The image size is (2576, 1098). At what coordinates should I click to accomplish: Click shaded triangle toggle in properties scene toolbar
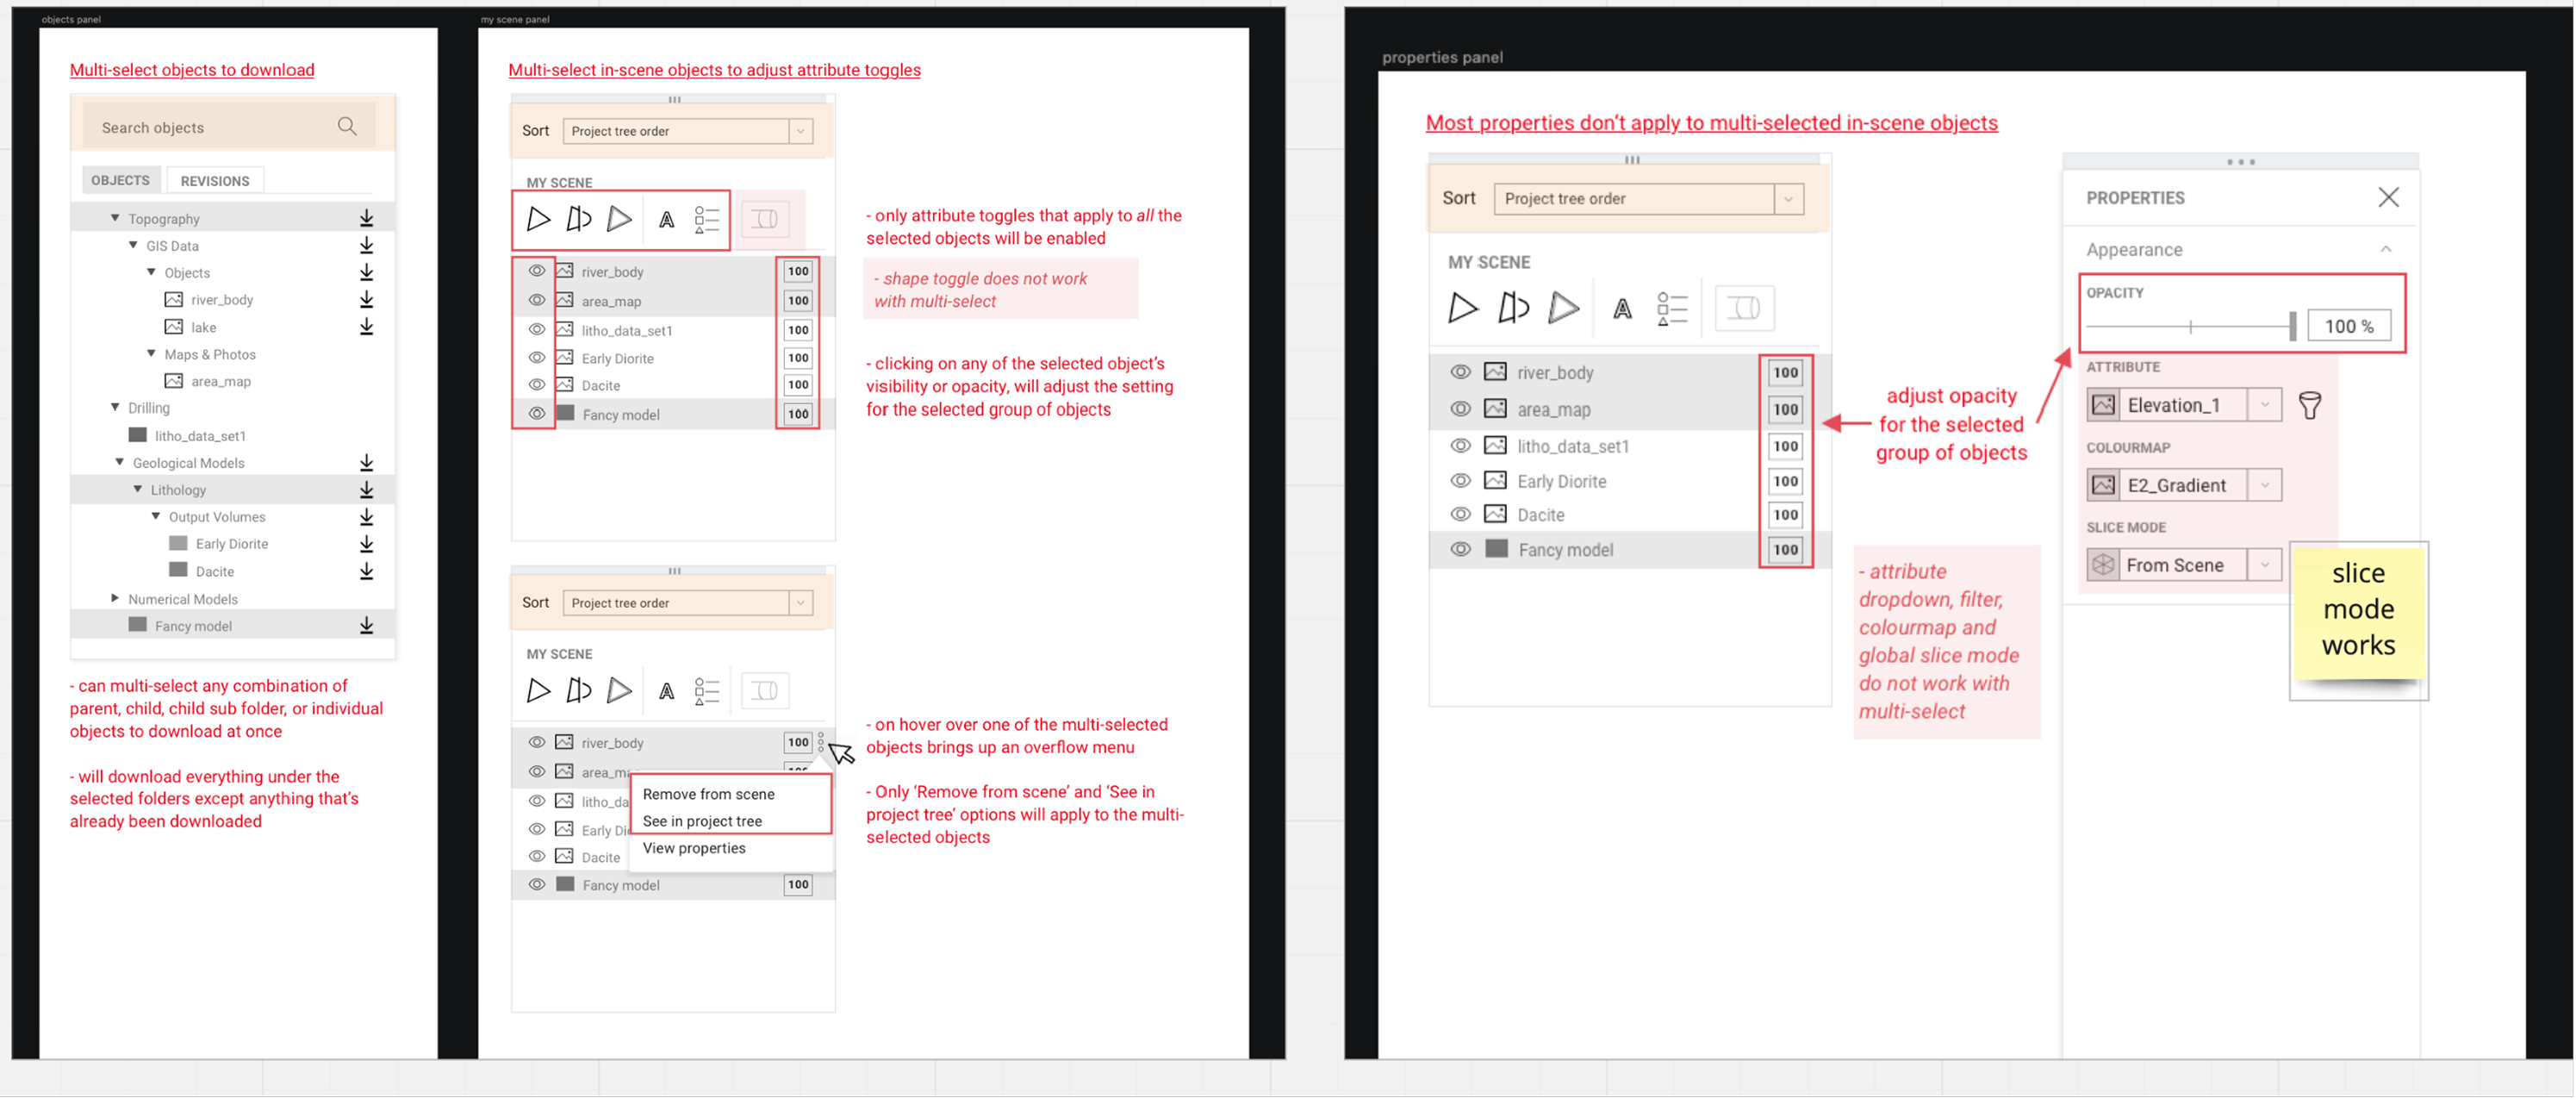pyautogui.click(x=1563, y=308)
